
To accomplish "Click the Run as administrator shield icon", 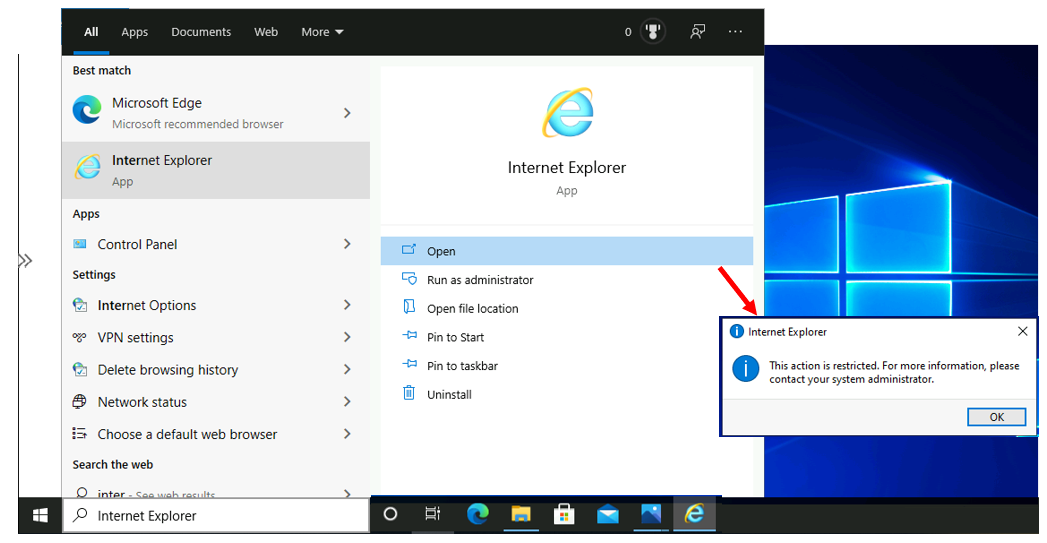I will (x=409, y=279).
